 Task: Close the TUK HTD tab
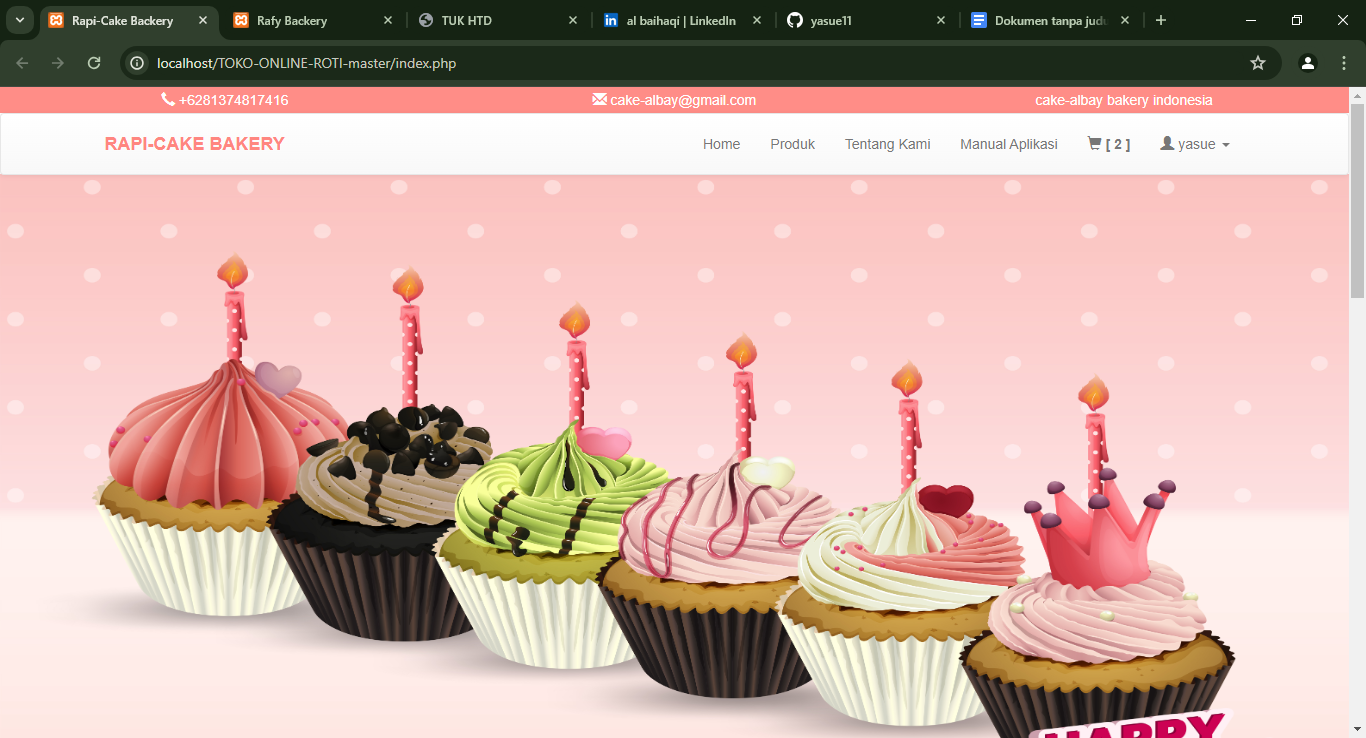(573, 20)
